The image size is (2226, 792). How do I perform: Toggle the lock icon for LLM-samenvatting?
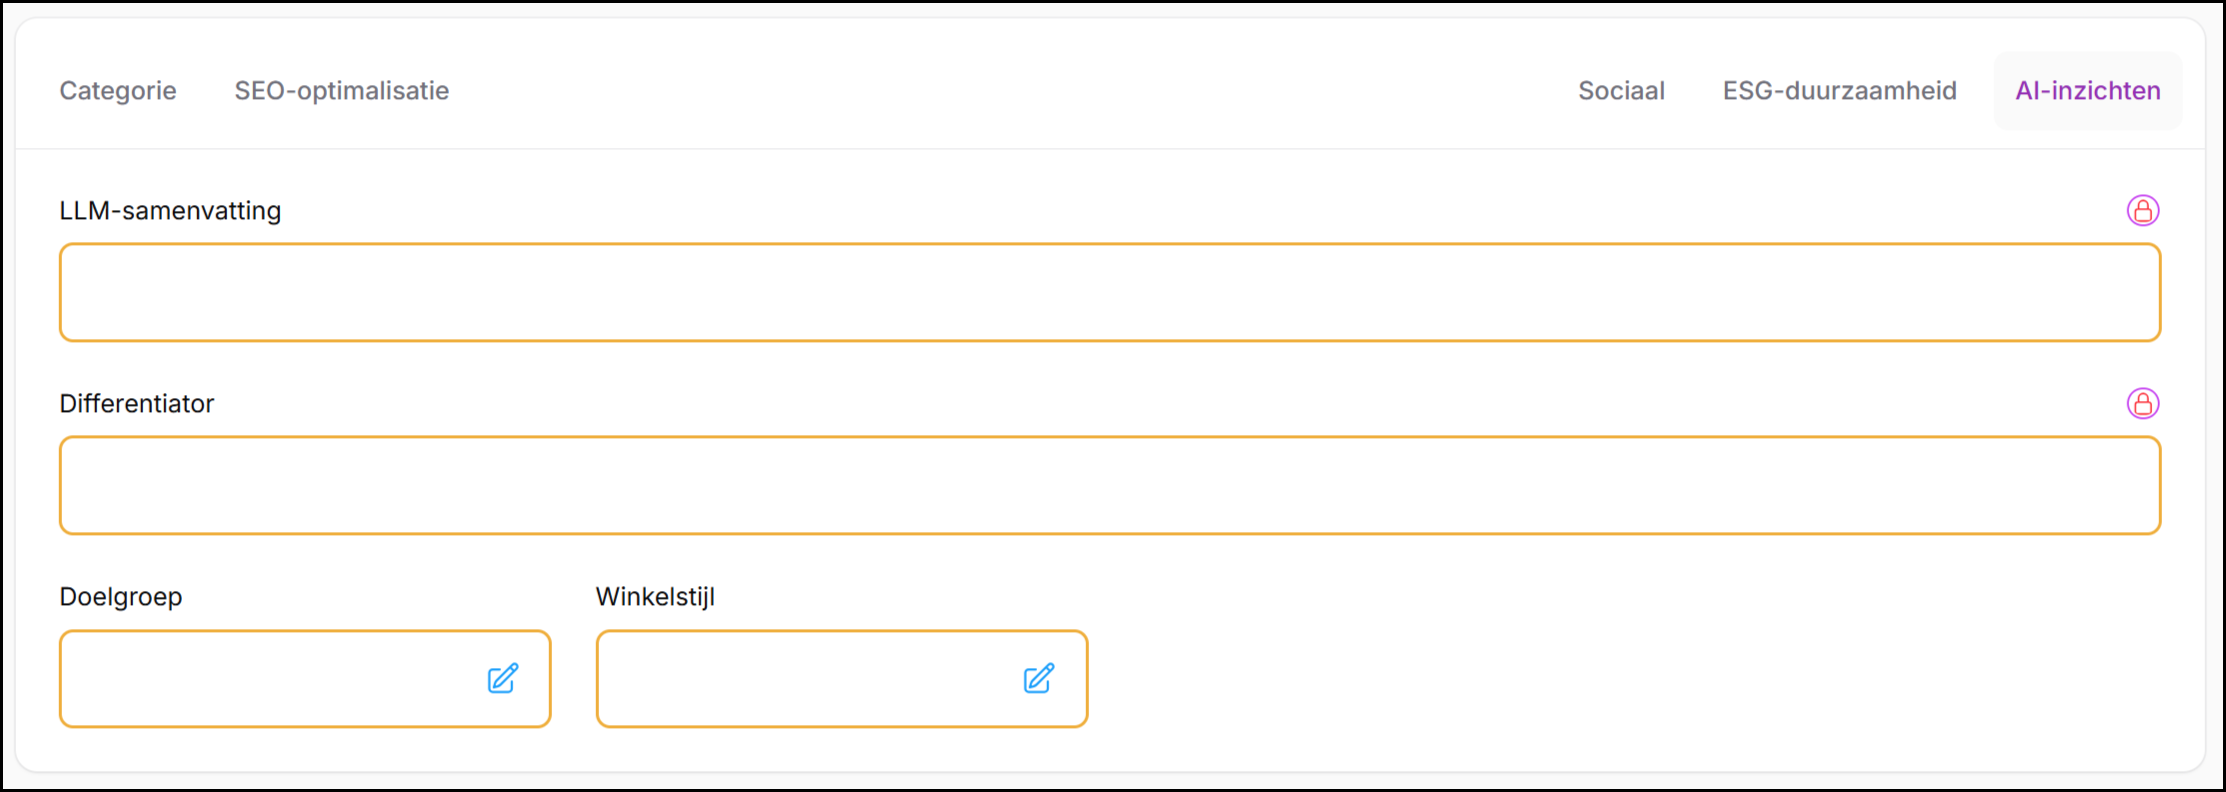tap(2142, 211)
